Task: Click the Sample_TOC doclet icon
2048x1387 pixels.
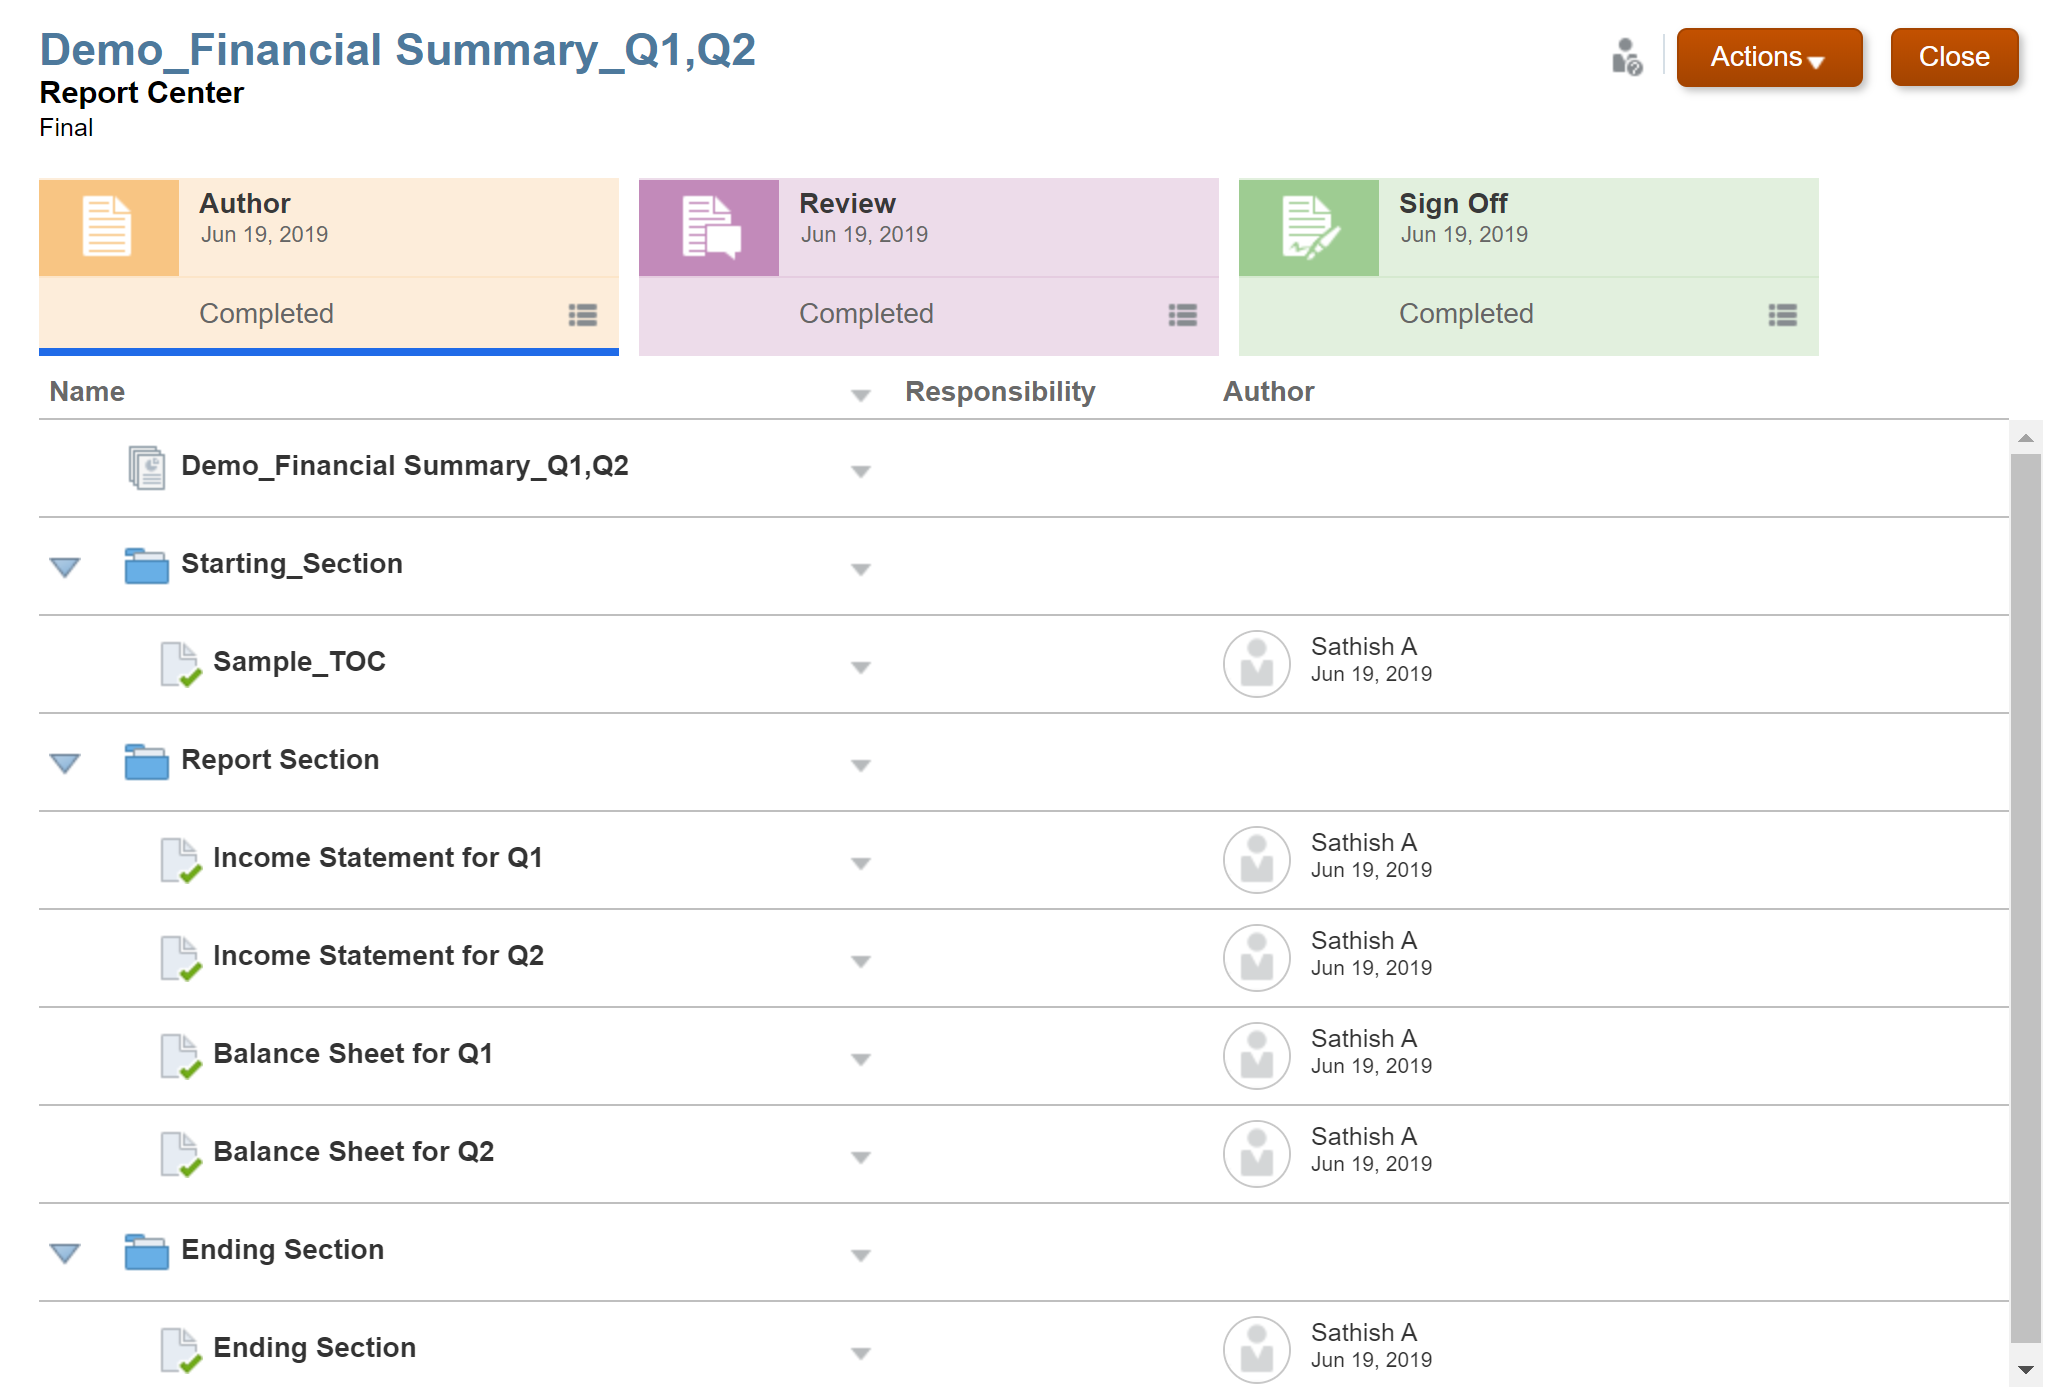Action: 181,664
